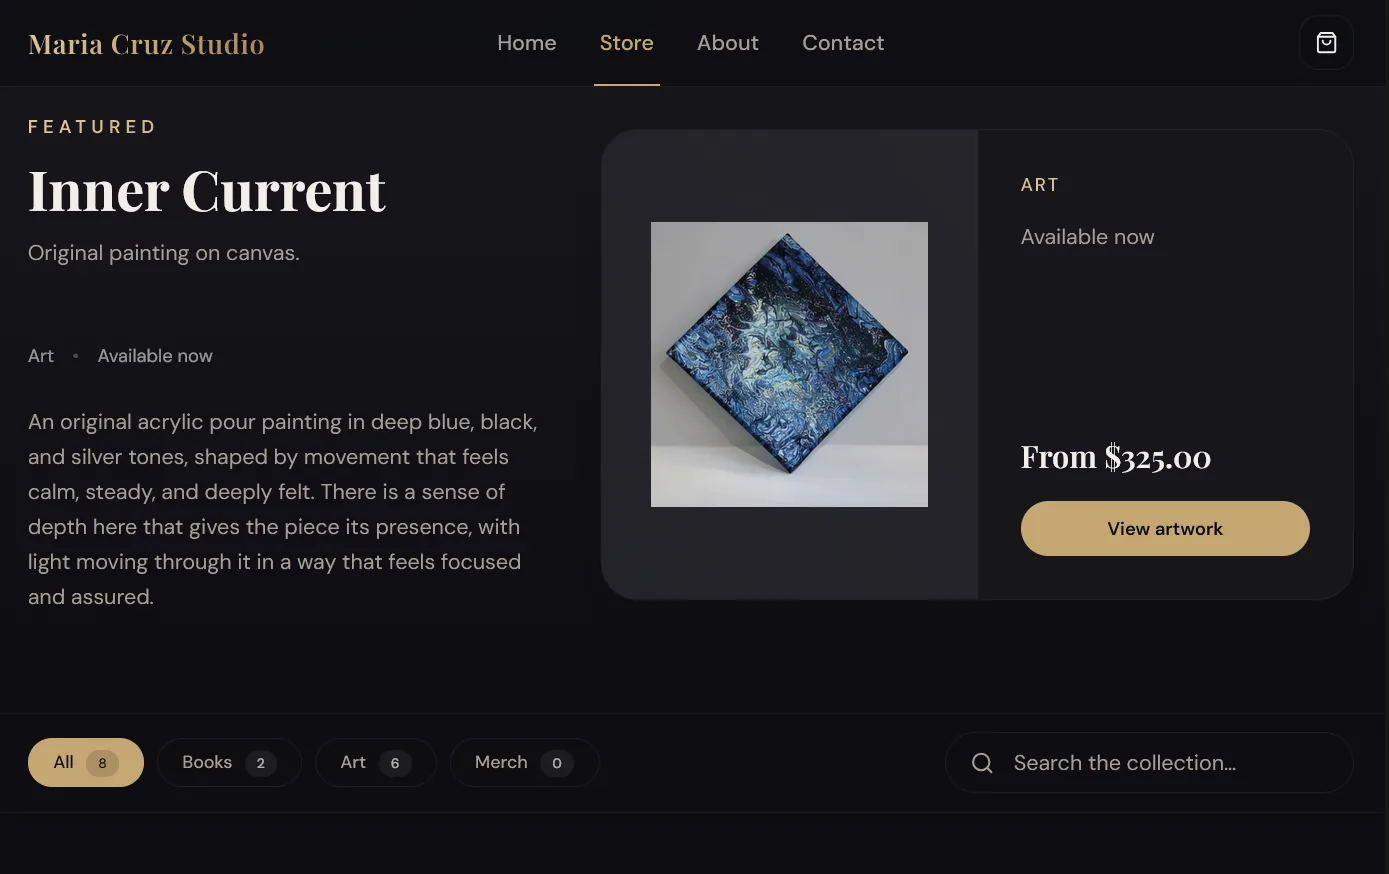Viewport: 1389px width, 874px height.
Task: Click the search magnifier icon
Action: [x=982, y=763]
